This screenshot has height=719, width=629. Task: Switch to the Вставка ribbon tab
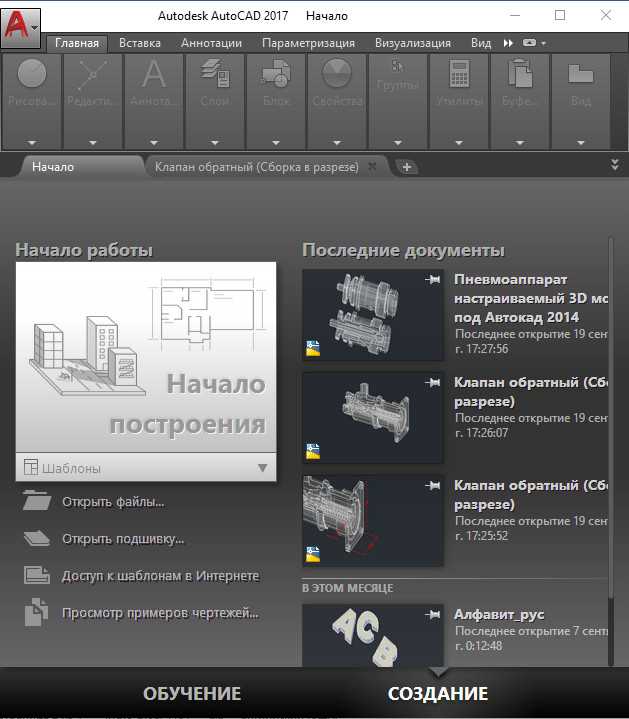click(140, 43)
